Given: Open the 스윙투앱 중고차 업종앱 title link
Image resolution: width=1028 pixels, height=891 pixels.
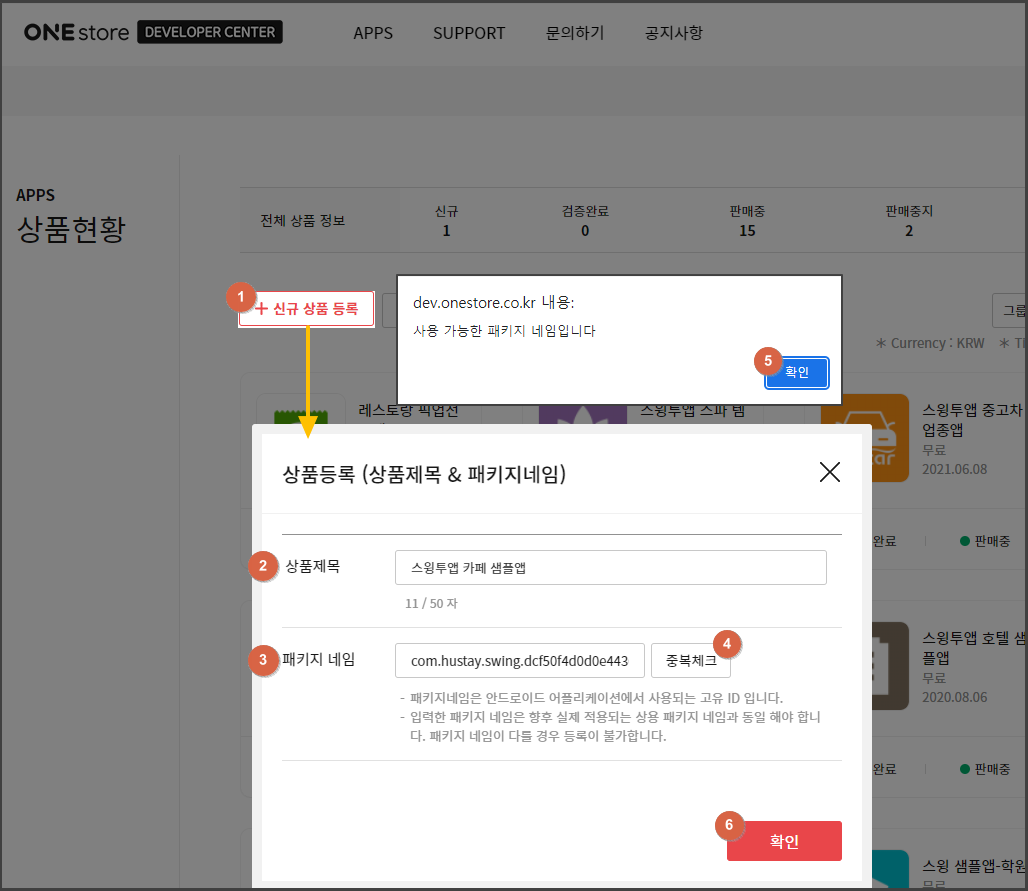Looking at the screenshot, I should 972,418.
